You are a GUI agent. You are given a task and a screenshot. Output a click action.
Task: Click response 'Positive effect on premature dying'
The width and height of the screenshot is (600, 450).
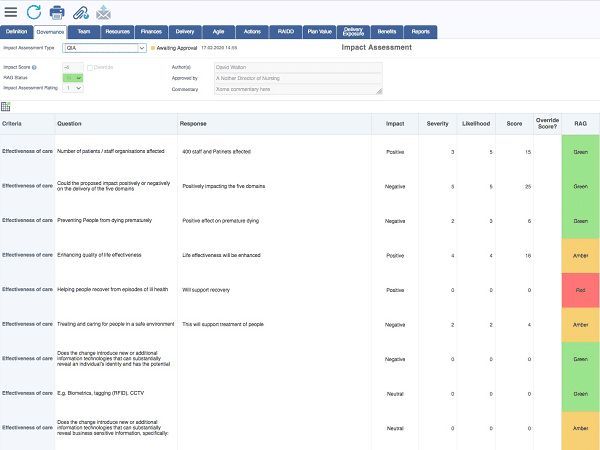[x=221, y=221]
